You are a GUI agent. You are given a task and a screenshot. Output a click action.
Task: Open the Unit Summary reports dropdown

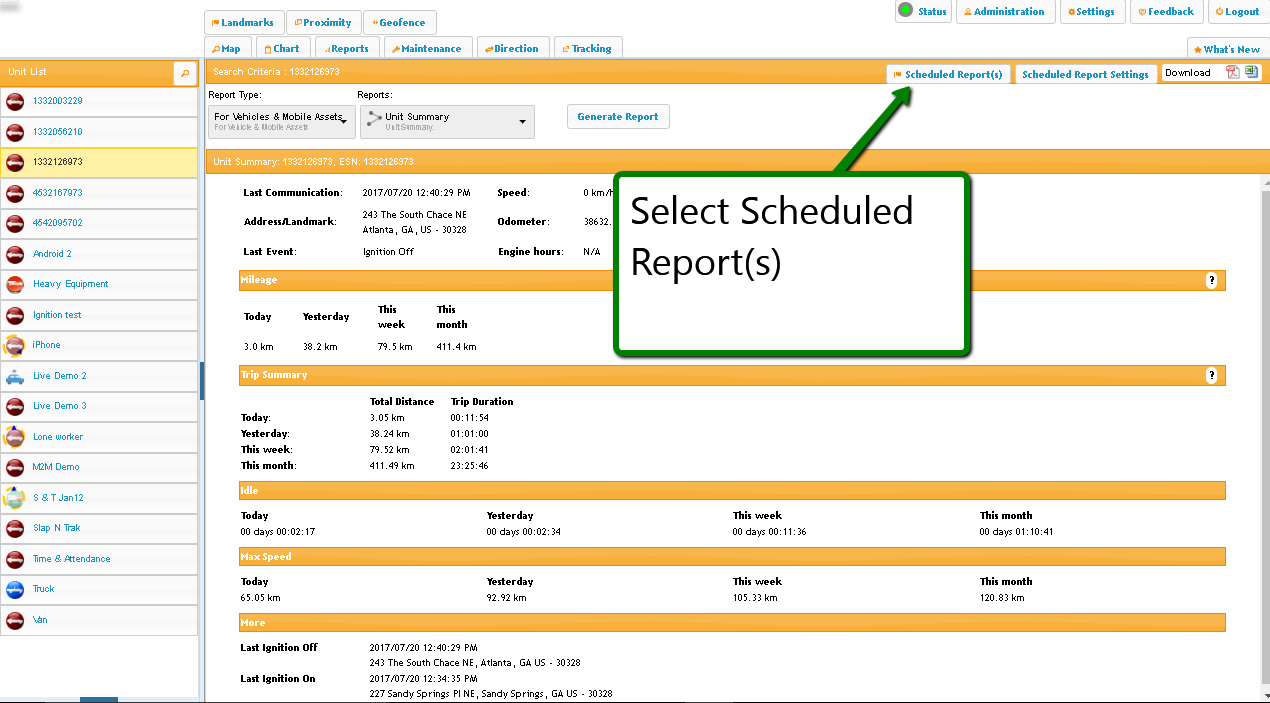click(x=447, y=121)
